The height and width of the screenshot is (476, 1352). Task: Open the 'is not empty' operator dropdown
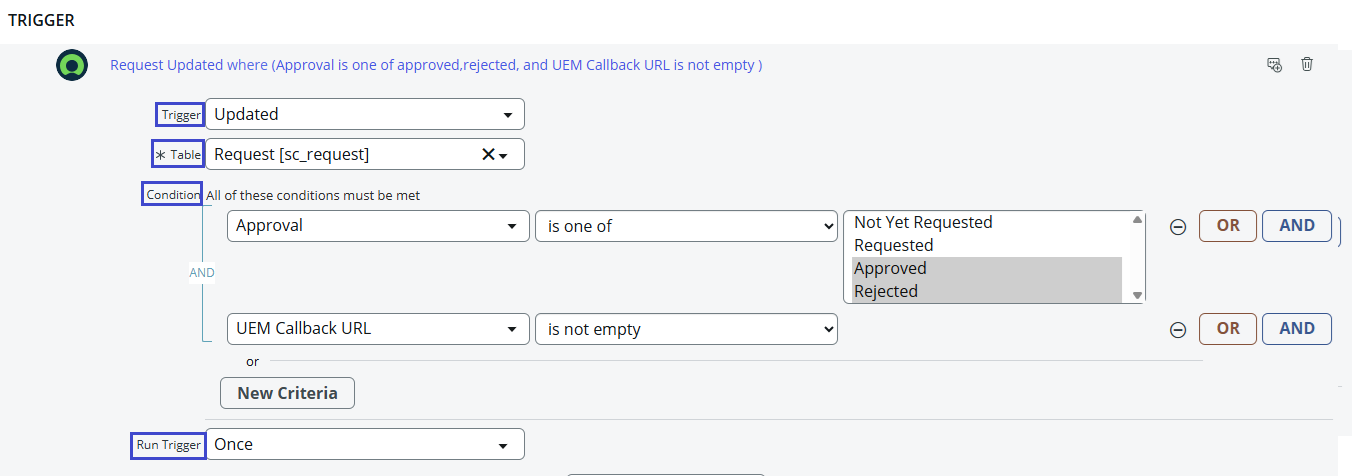(x=687, y=329)
